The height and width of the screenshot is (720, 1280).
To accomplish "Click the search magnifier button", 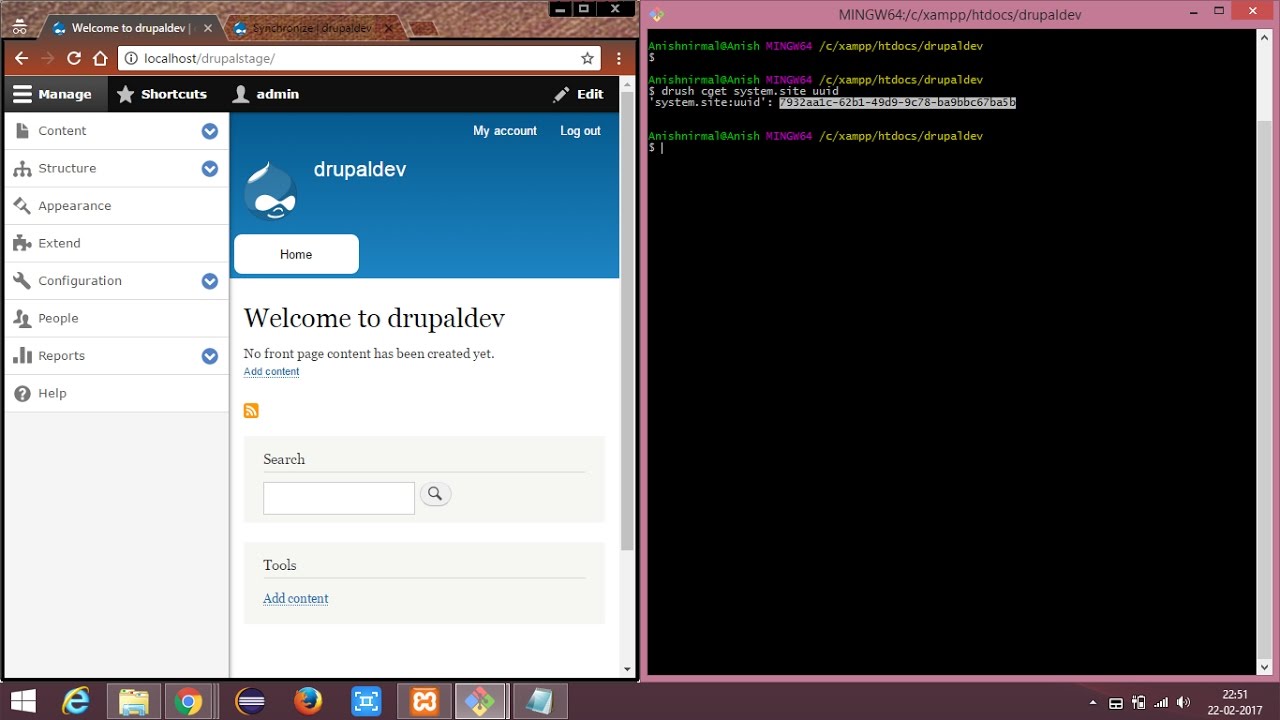I will pos(435,494).
